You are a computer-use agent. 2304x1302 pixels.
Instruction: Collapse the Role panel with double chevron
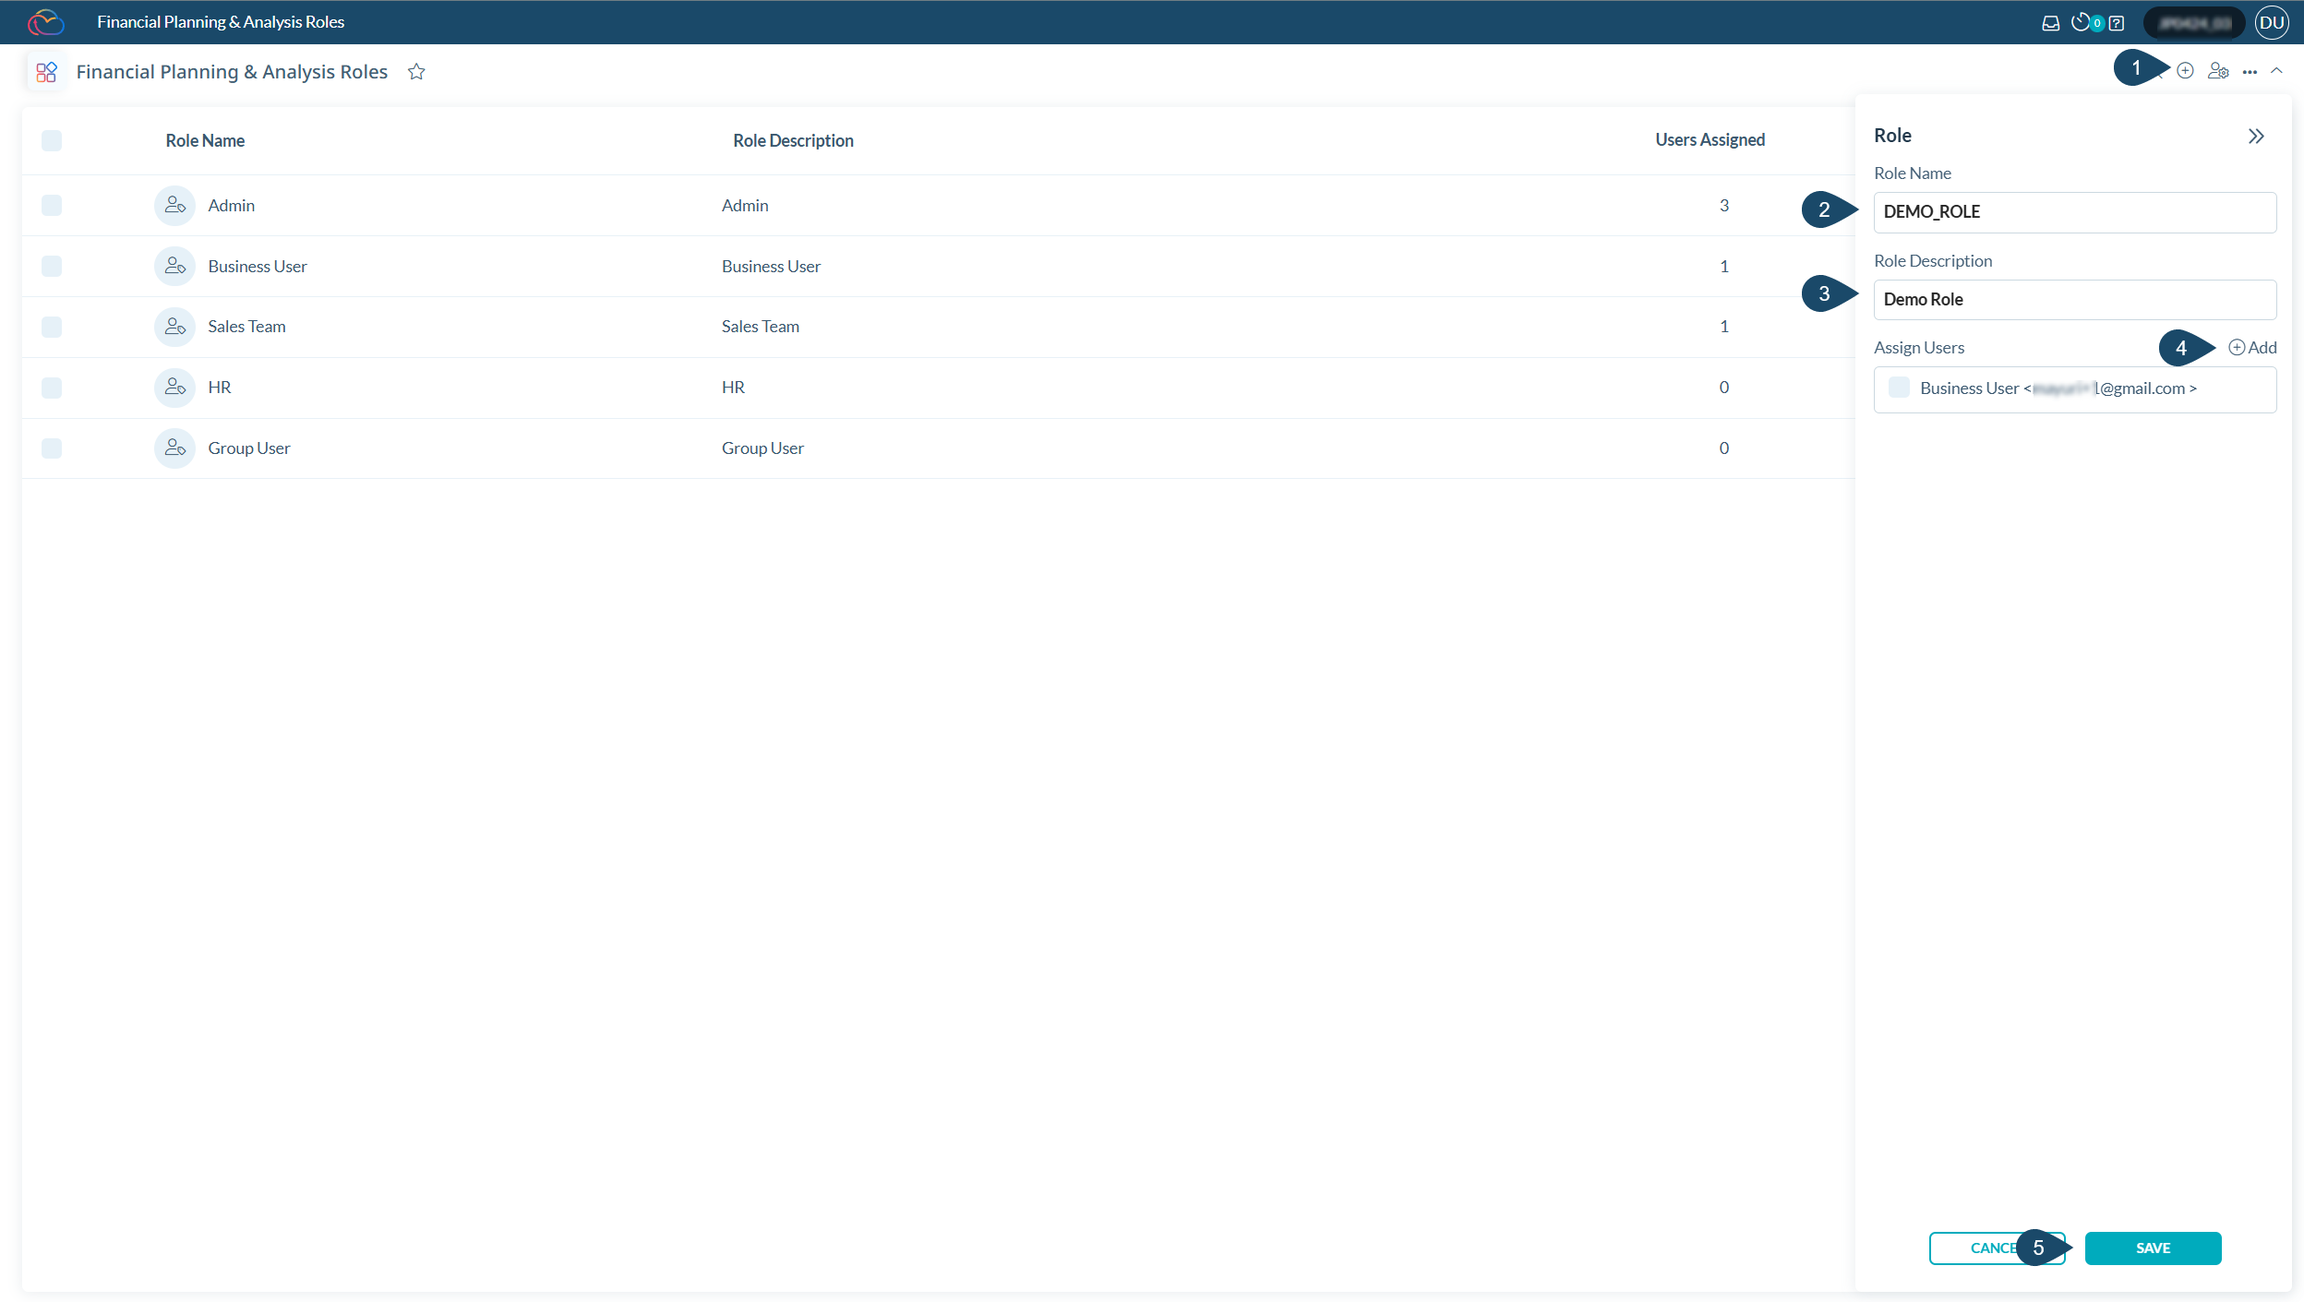(x=2257, y=135)
